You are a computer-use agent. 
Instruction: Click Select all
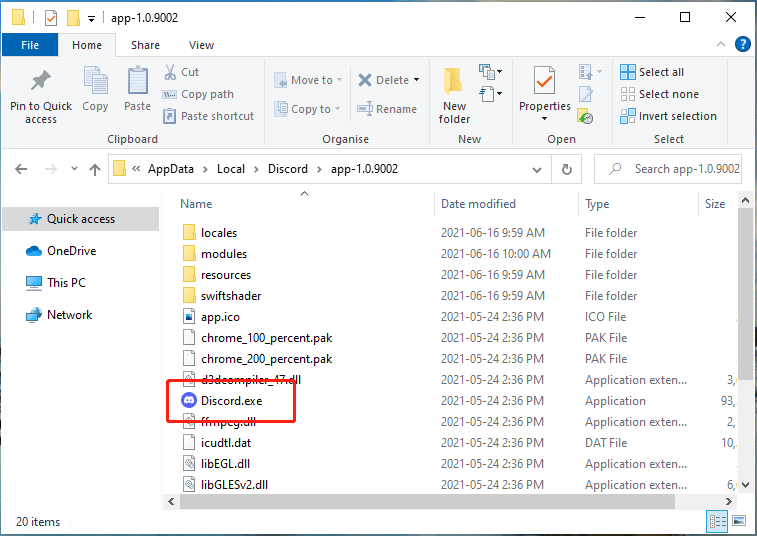[x=652, y=72]
